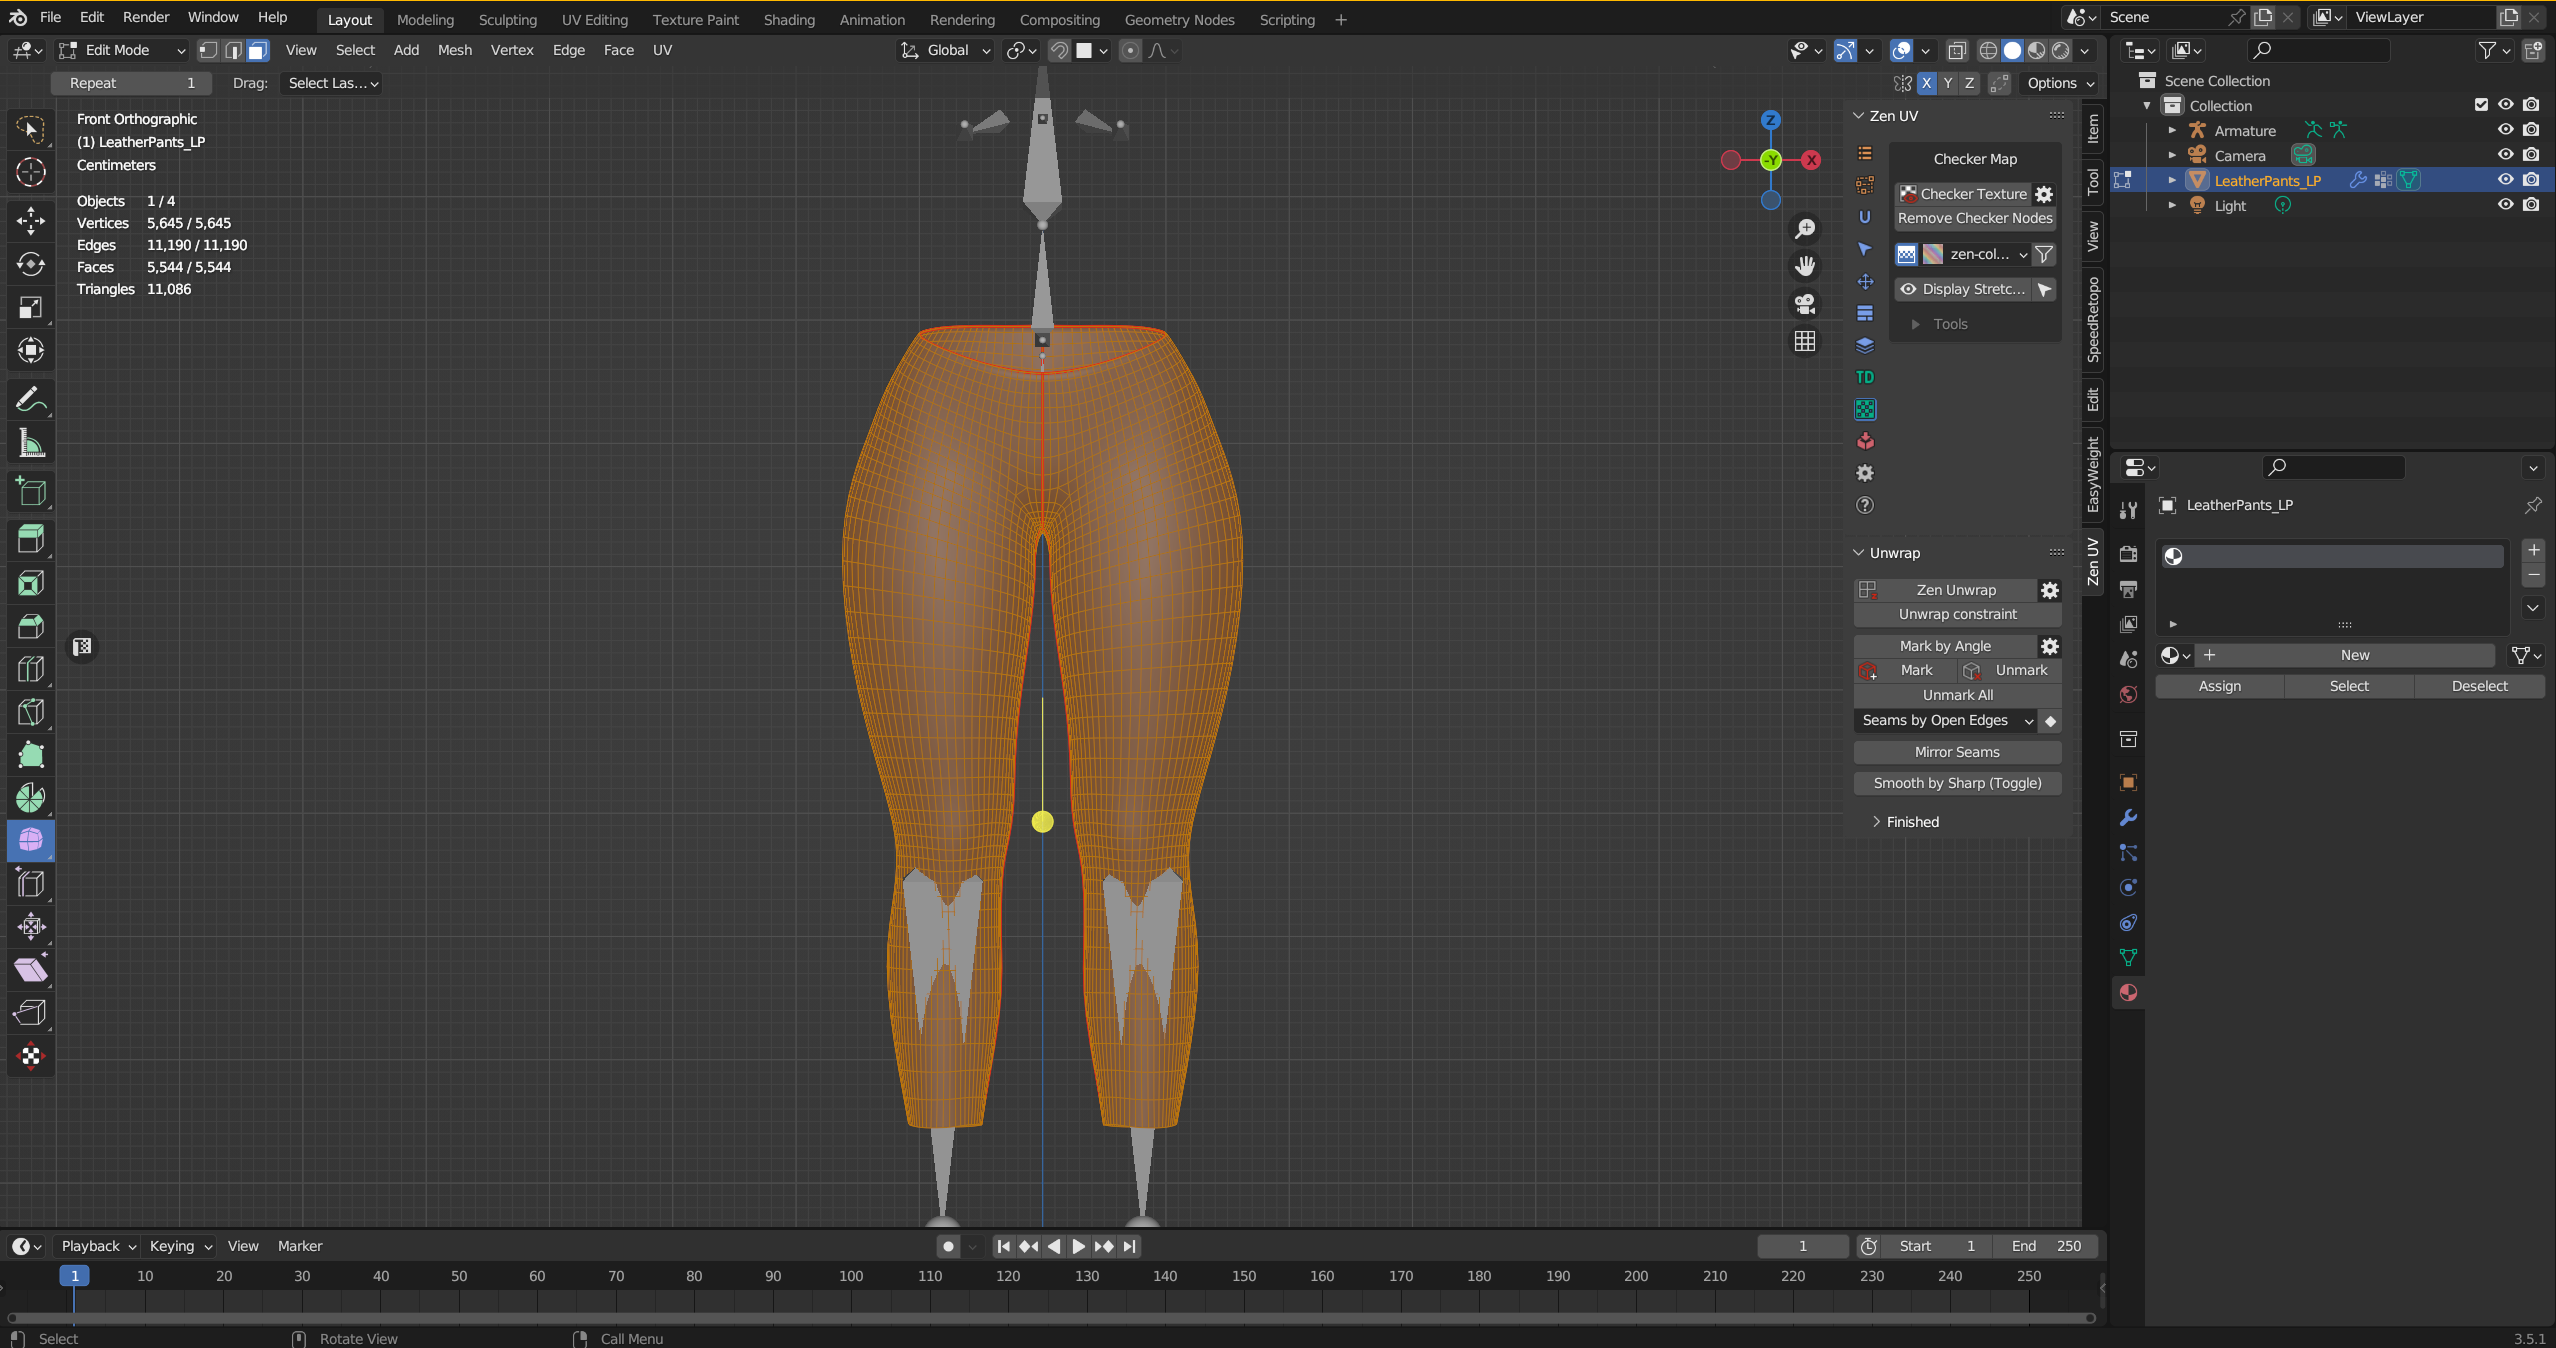Select the Move tool in toolbar
The image size is (2556, 1348).
[31, 220]
